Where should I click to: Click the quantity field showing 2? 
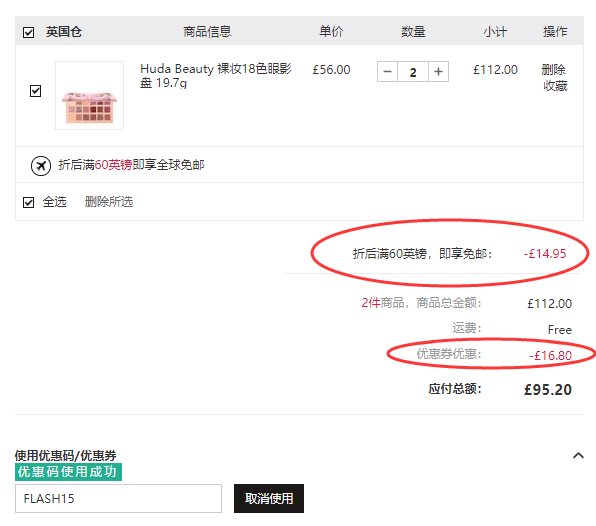point(413,71)
